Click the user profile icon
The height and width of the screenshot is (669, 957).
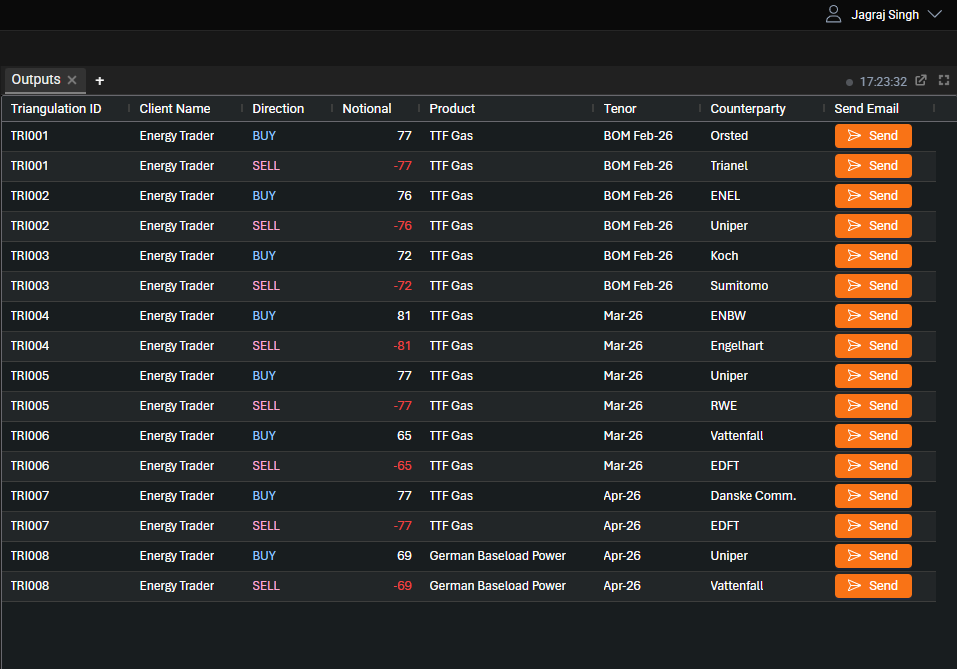833,14
